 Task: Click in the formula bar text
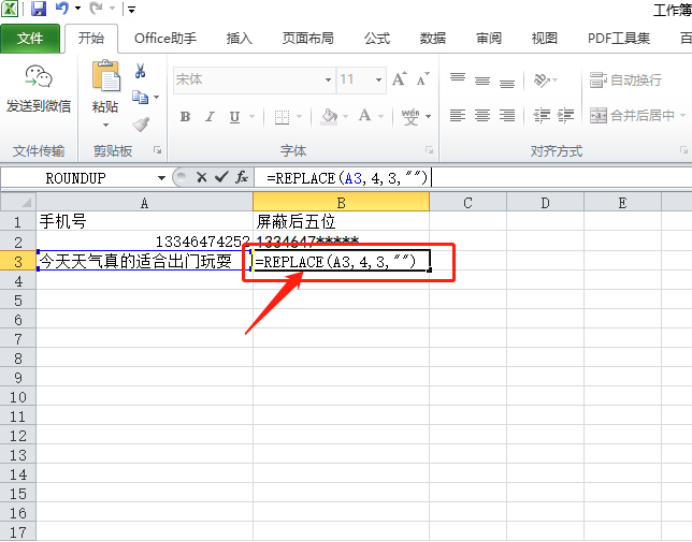[x=347, y=178]
